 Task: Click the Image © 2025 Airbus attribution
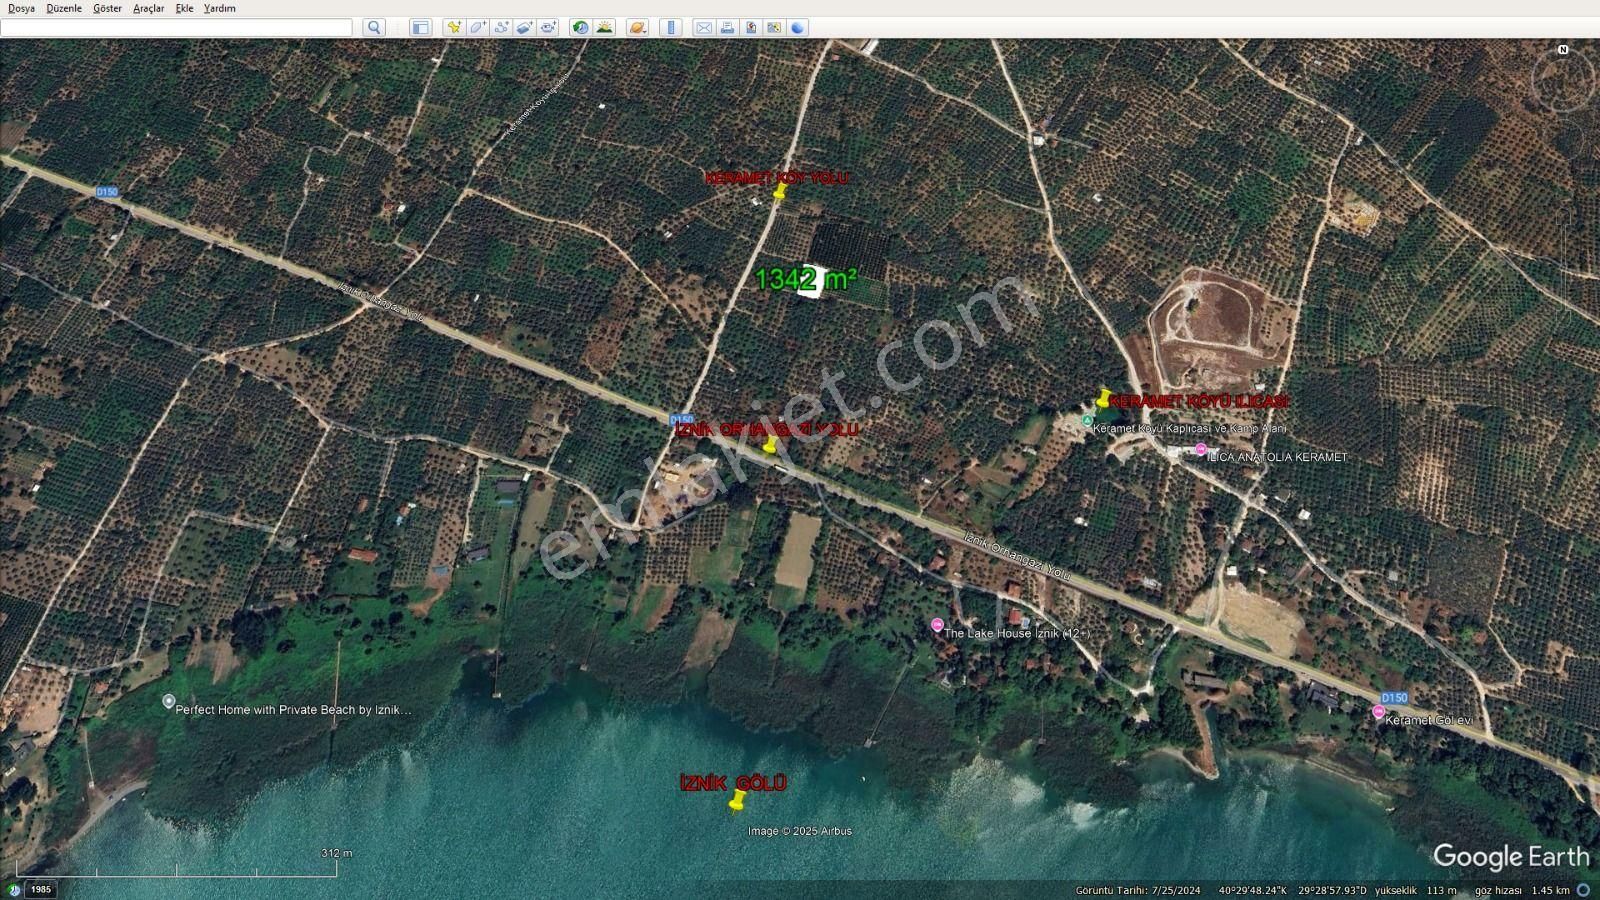click(x=800, y=831)
